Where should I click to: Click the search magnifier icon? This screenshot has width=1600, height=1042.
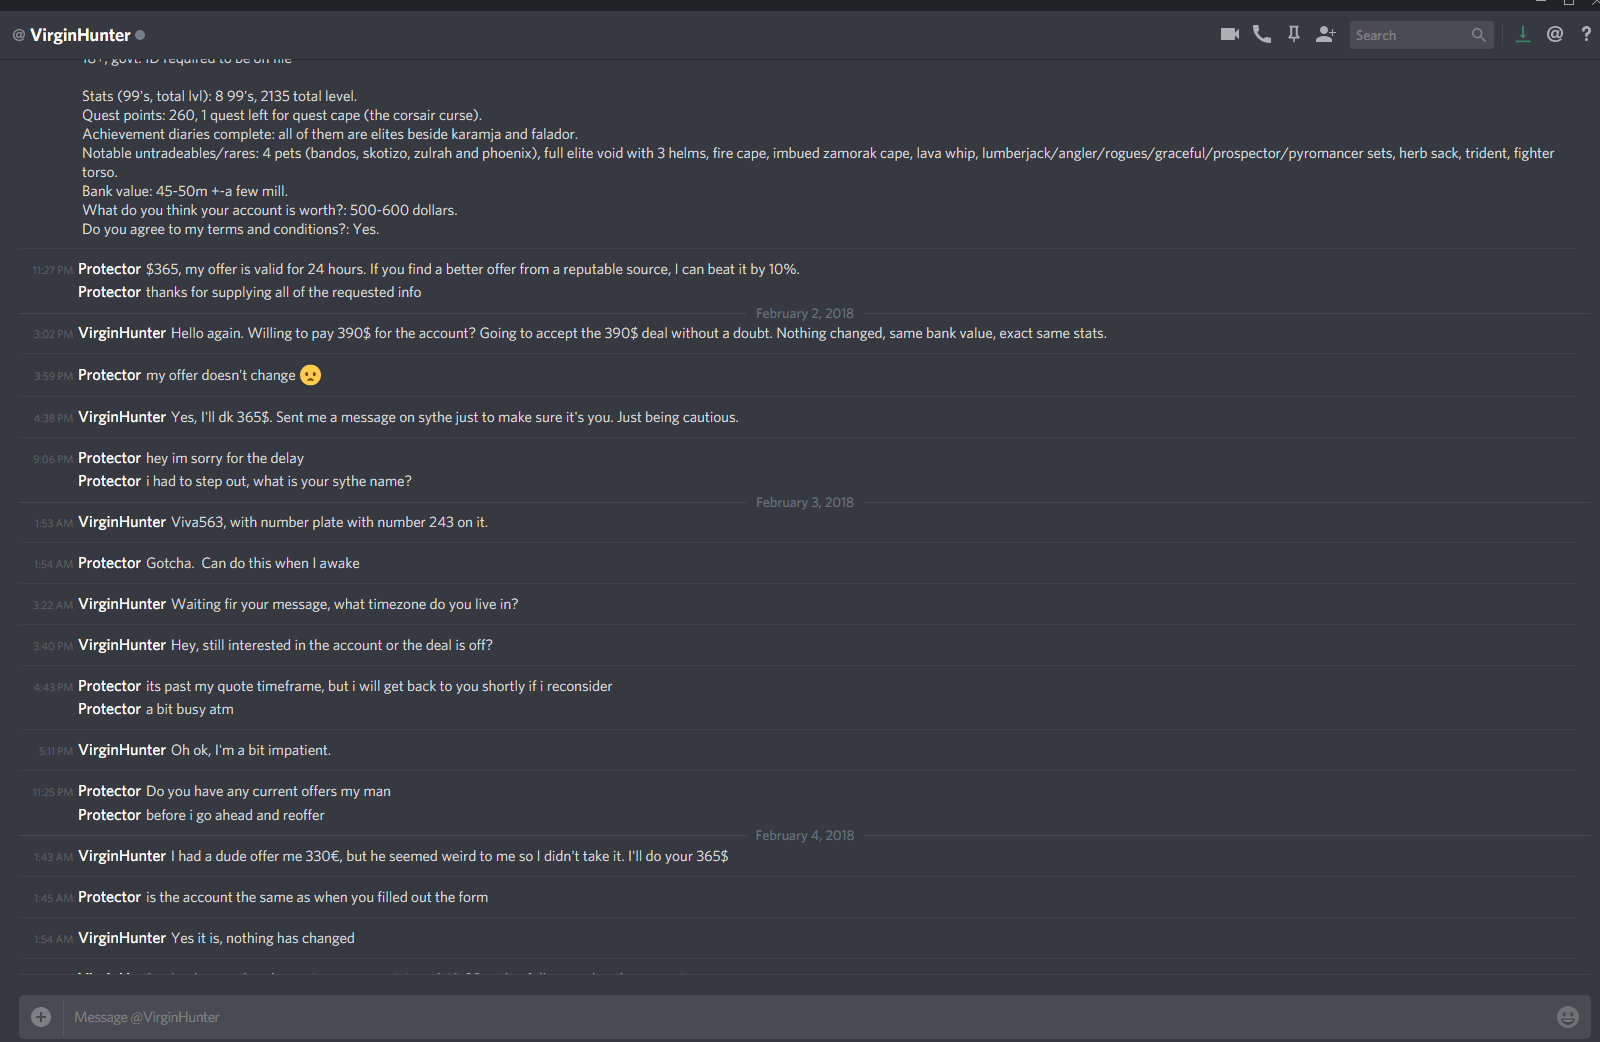click(x=1478, y=35)
